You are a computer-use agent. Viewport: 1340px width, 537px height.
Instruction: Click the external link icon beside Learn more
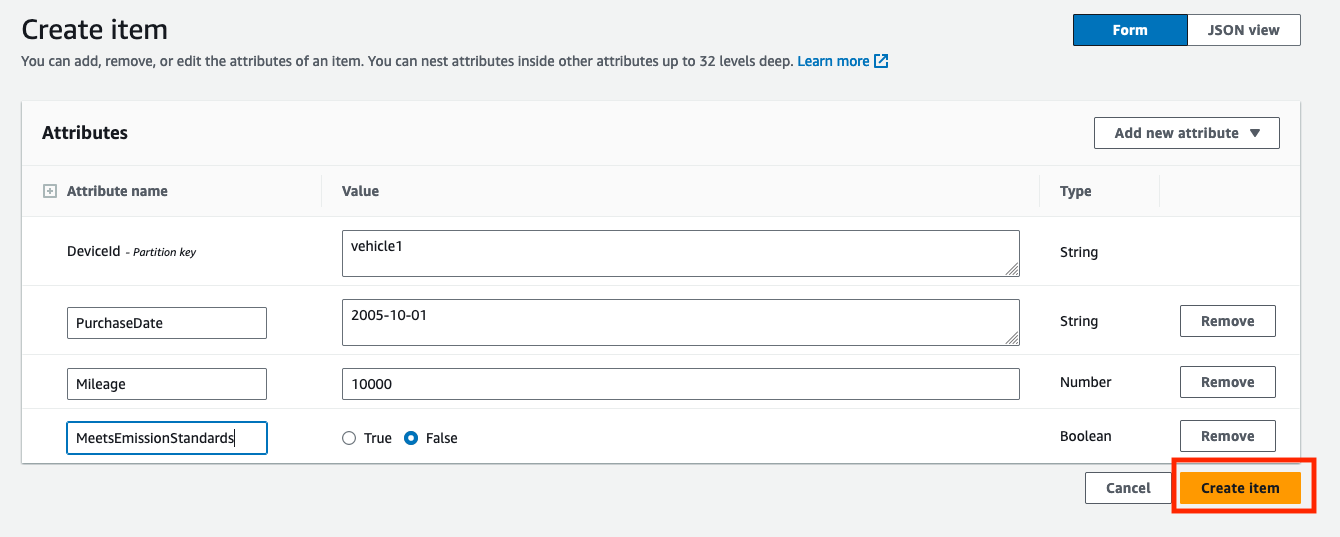(881, 61)
